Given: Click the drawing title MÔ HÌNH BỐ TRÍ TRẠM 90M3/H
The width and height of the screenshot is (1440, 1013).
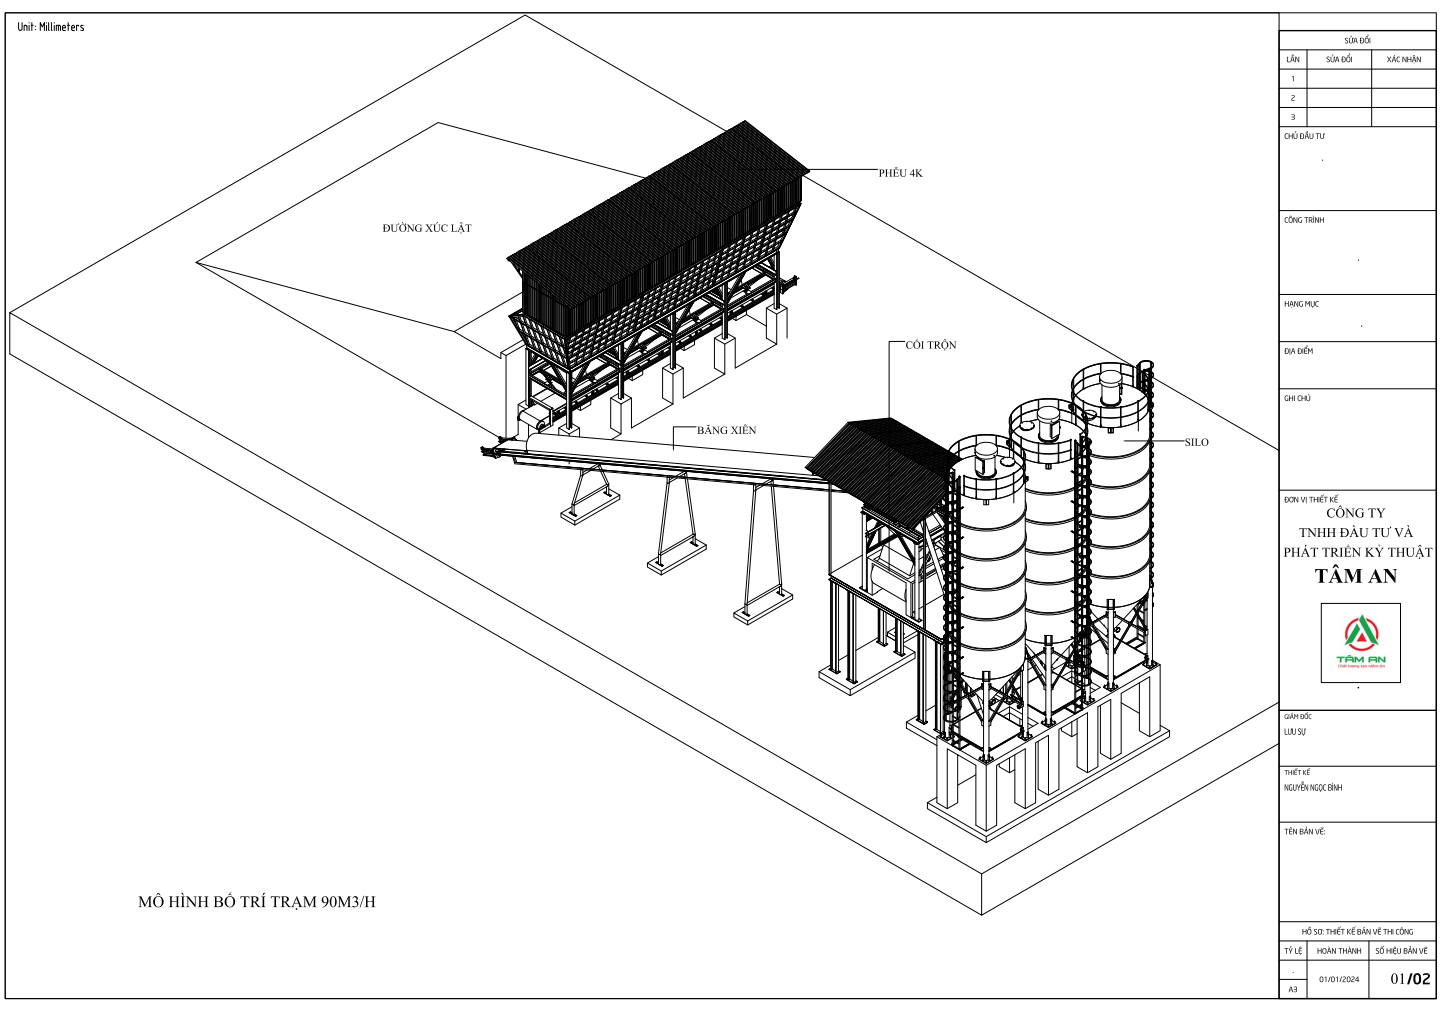Looking at the screenshot, I should pos(257,902).
